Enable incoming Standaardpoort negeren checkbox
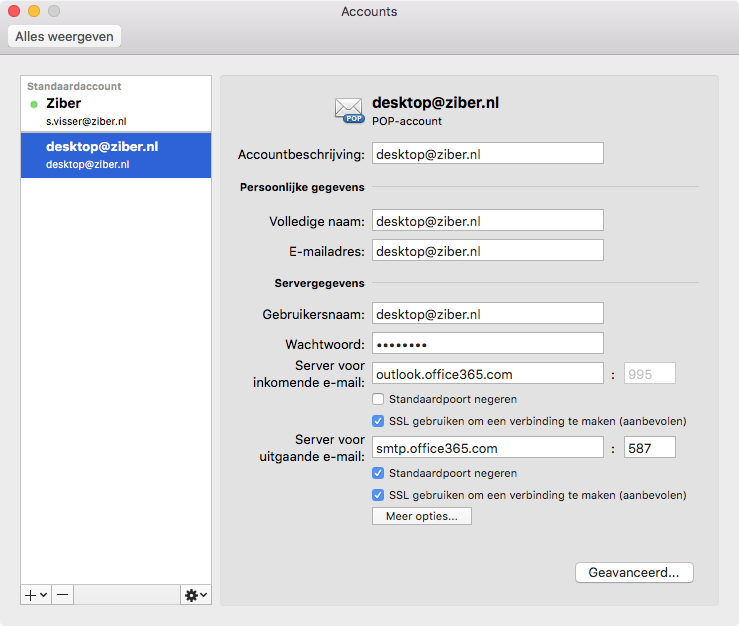Screen dimensions: 739x626 point(378,399)
